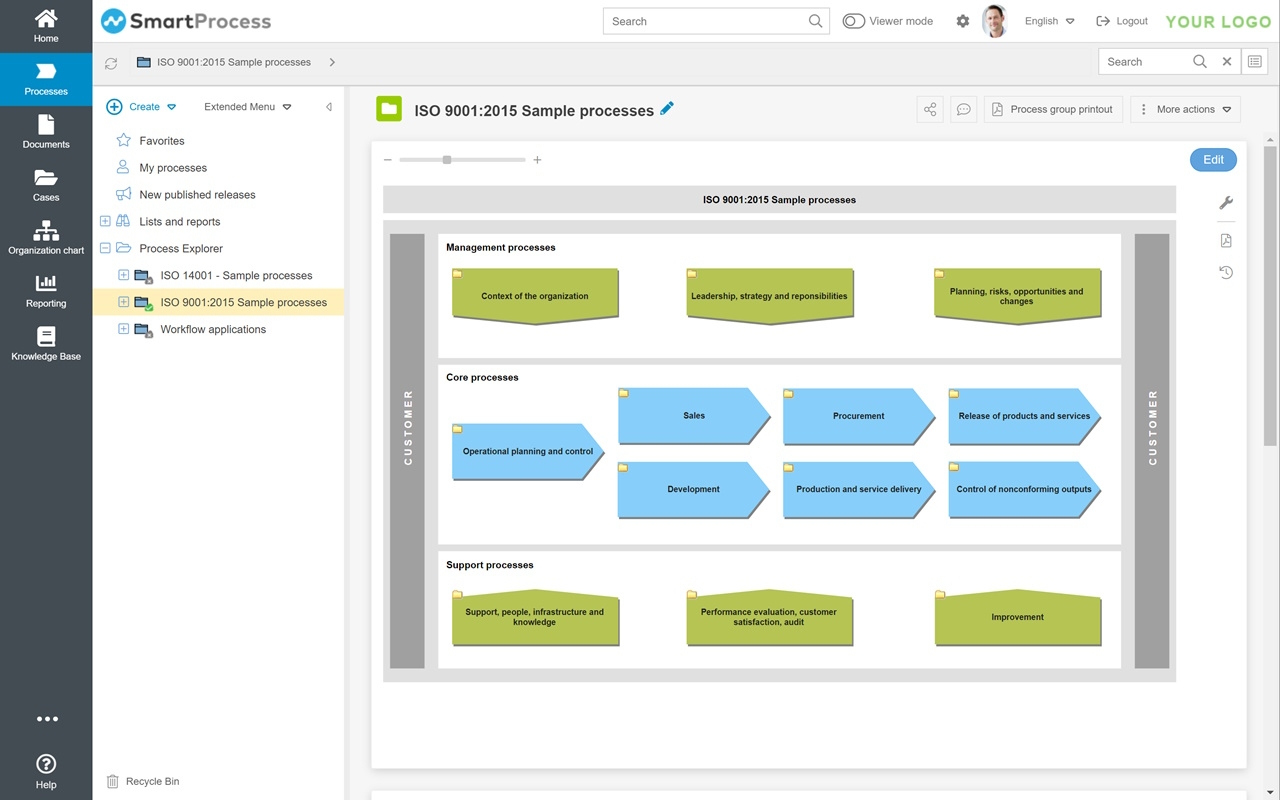Open the comments speech bubble icon
Screen dimensions: 1280x800
963,110
